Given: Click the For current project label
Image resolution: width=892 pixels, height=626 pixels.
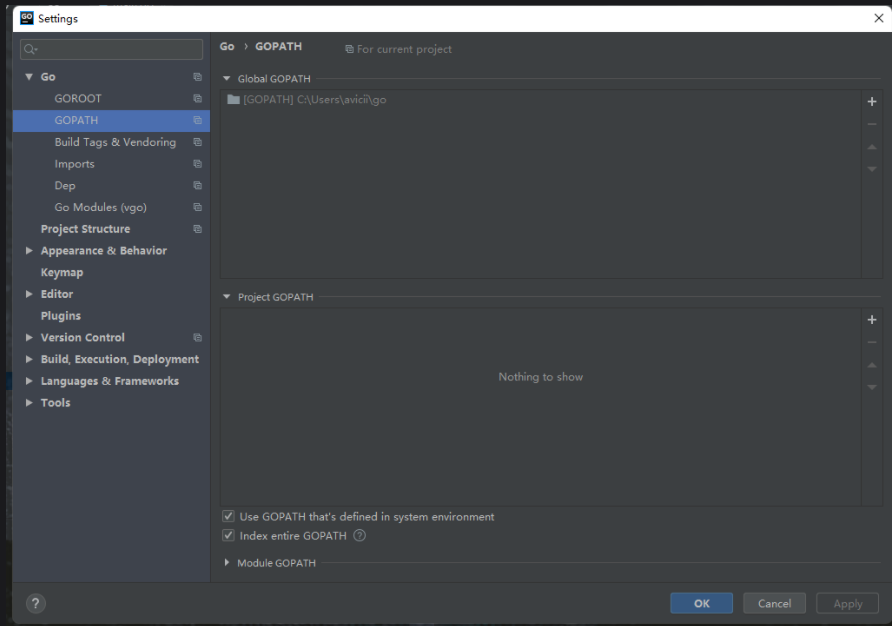Looking at the screenshot, I should (x=404, y=50).
